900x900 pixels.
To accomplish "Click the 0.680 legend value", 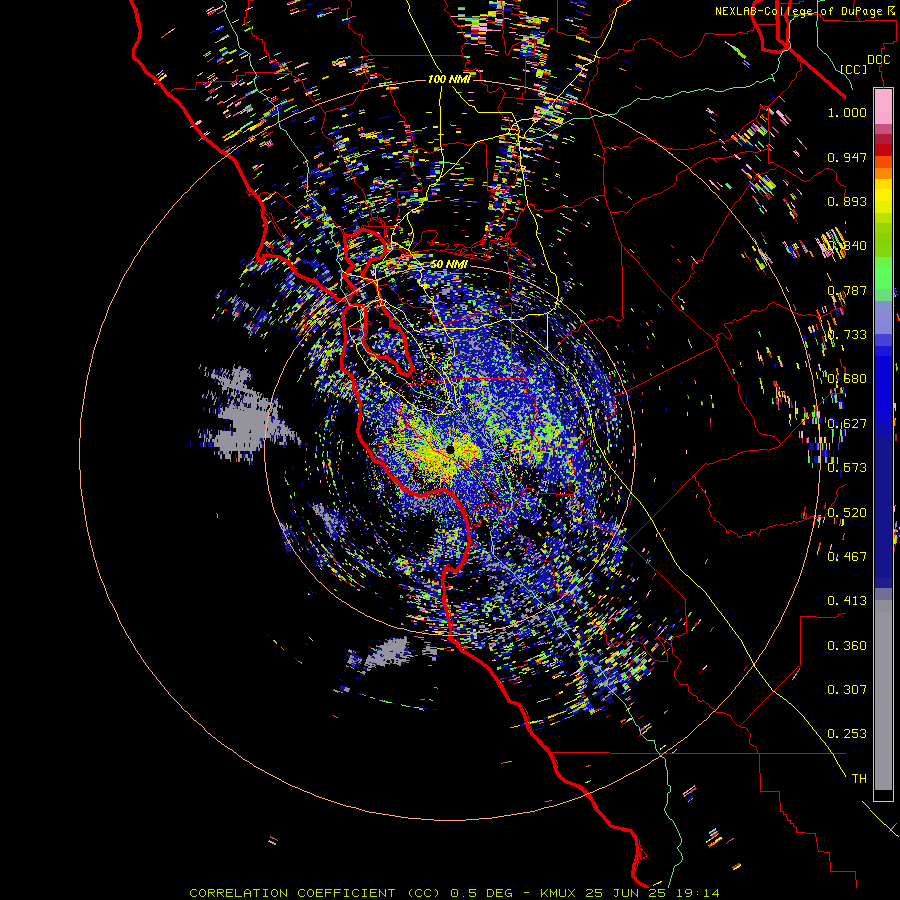I will (x=847, y=379).
